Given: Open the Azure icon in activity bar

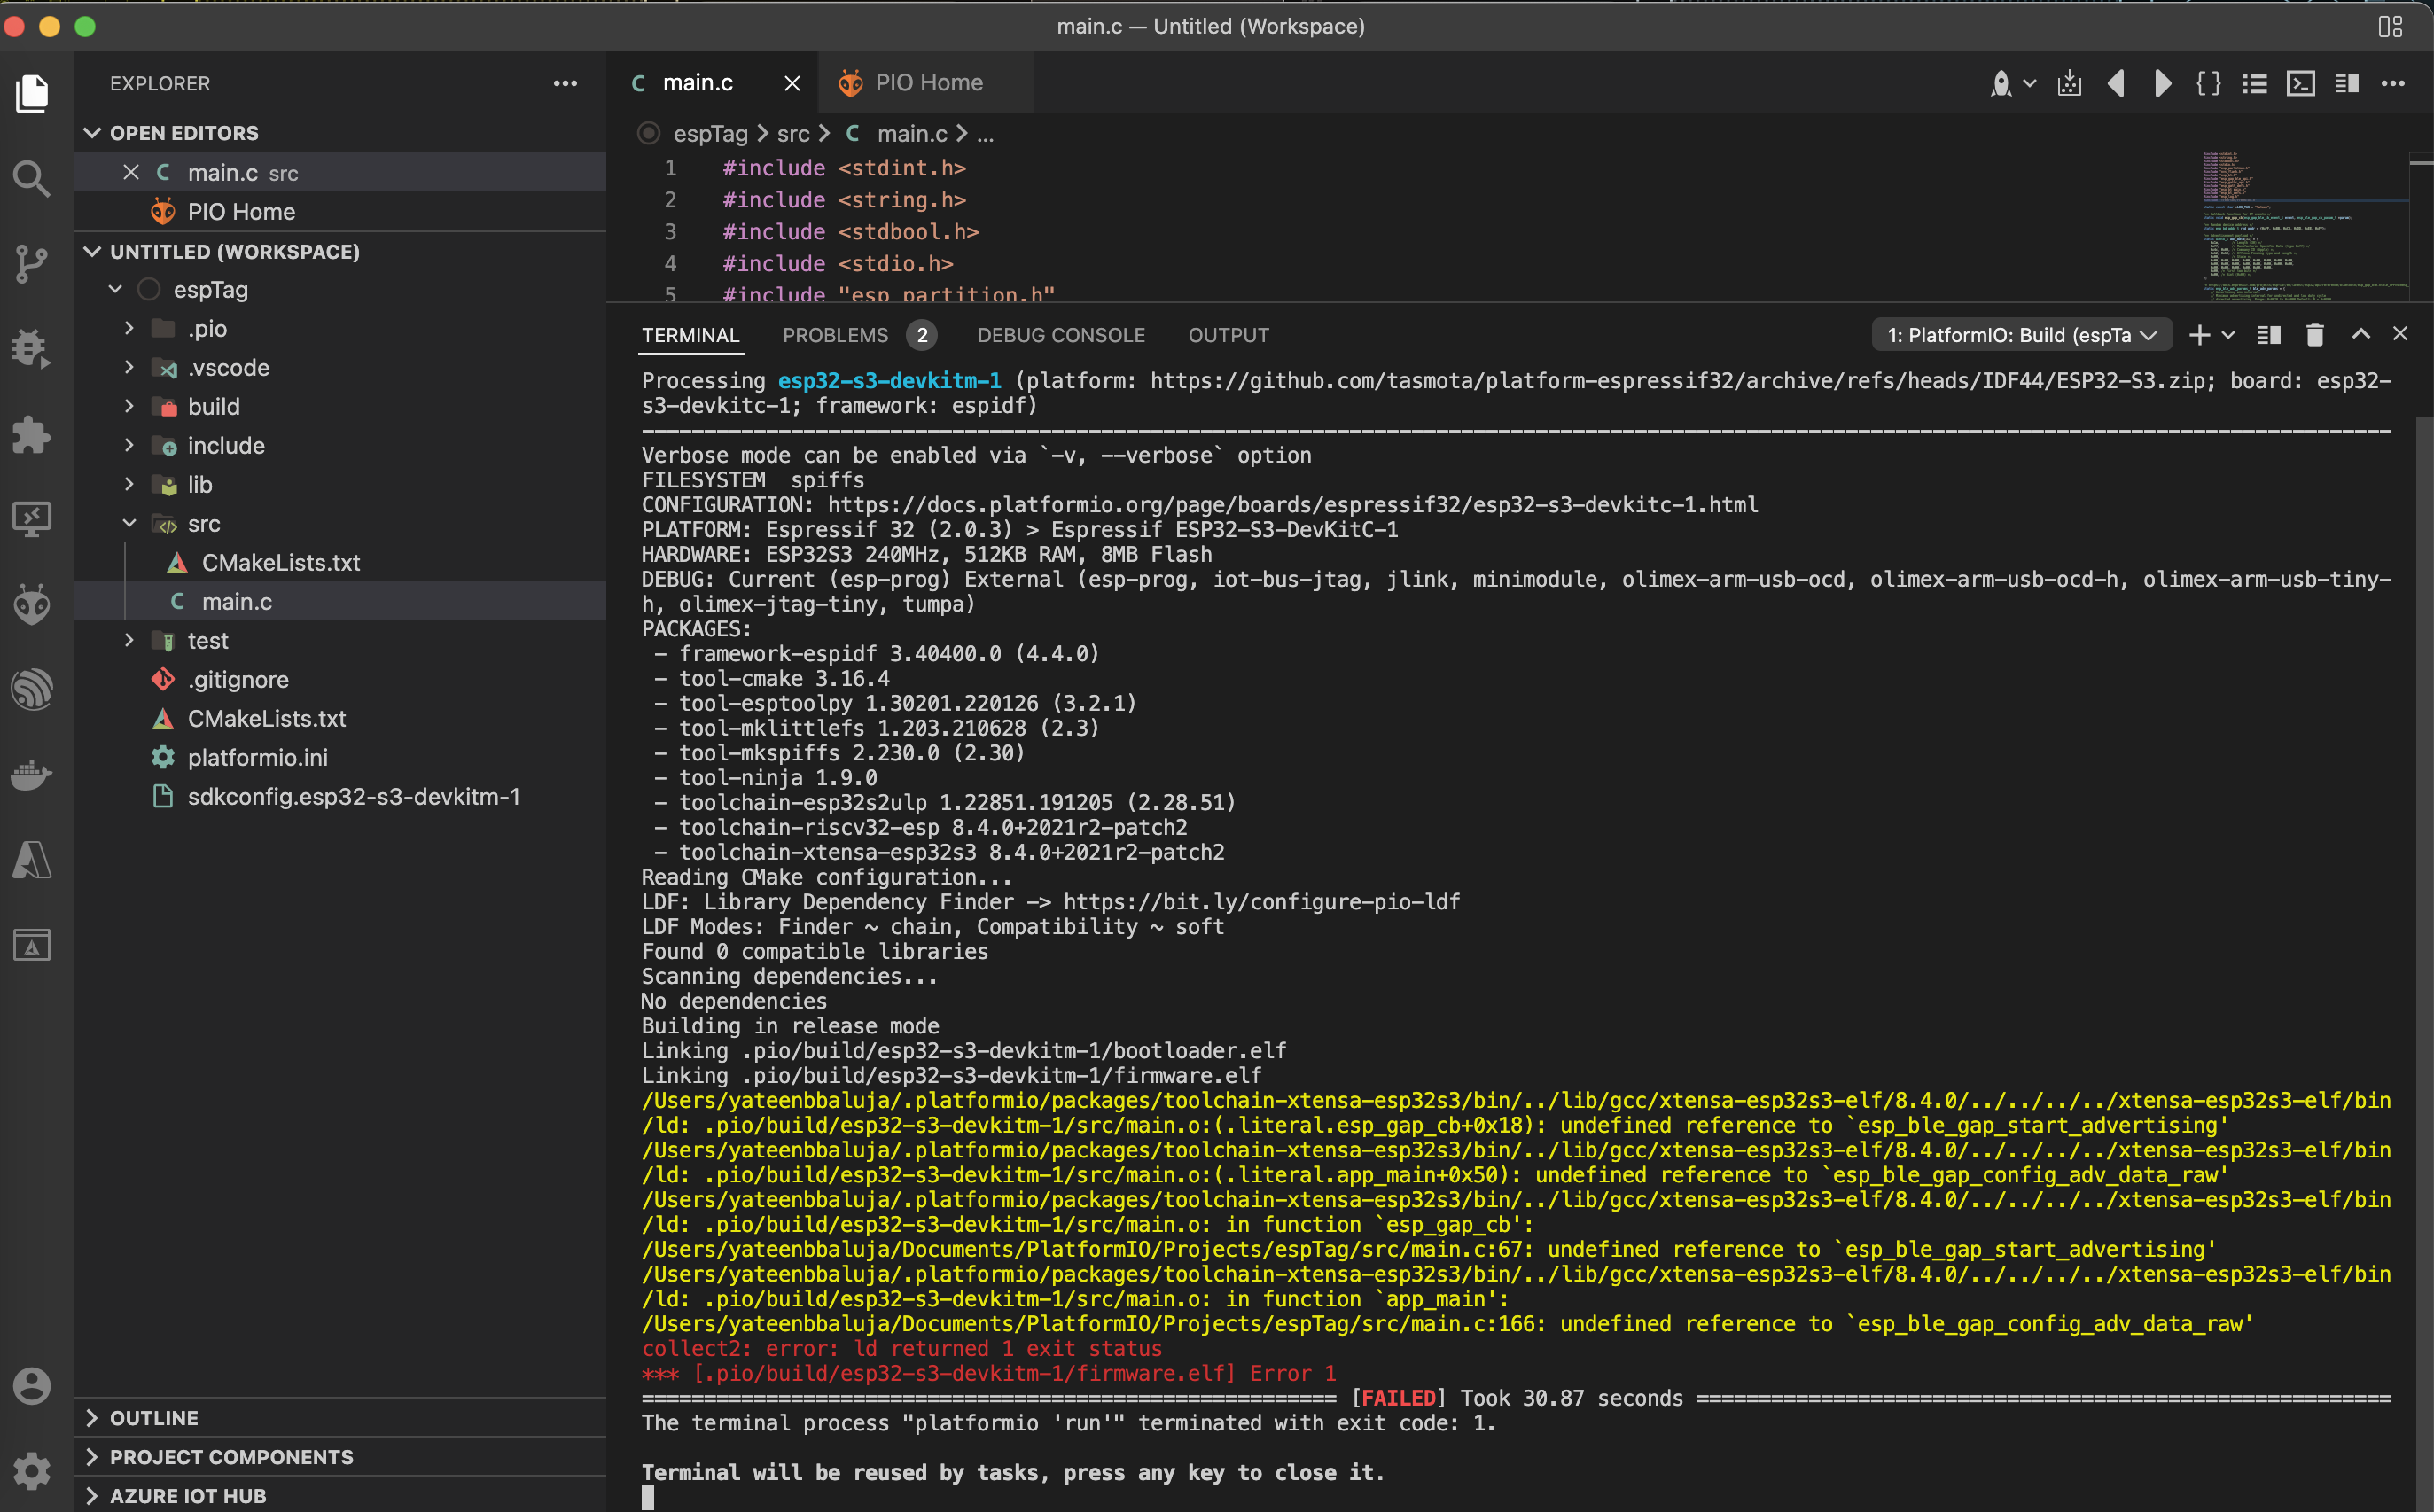Looking at the screenshot, I should [x=32, y=860].
